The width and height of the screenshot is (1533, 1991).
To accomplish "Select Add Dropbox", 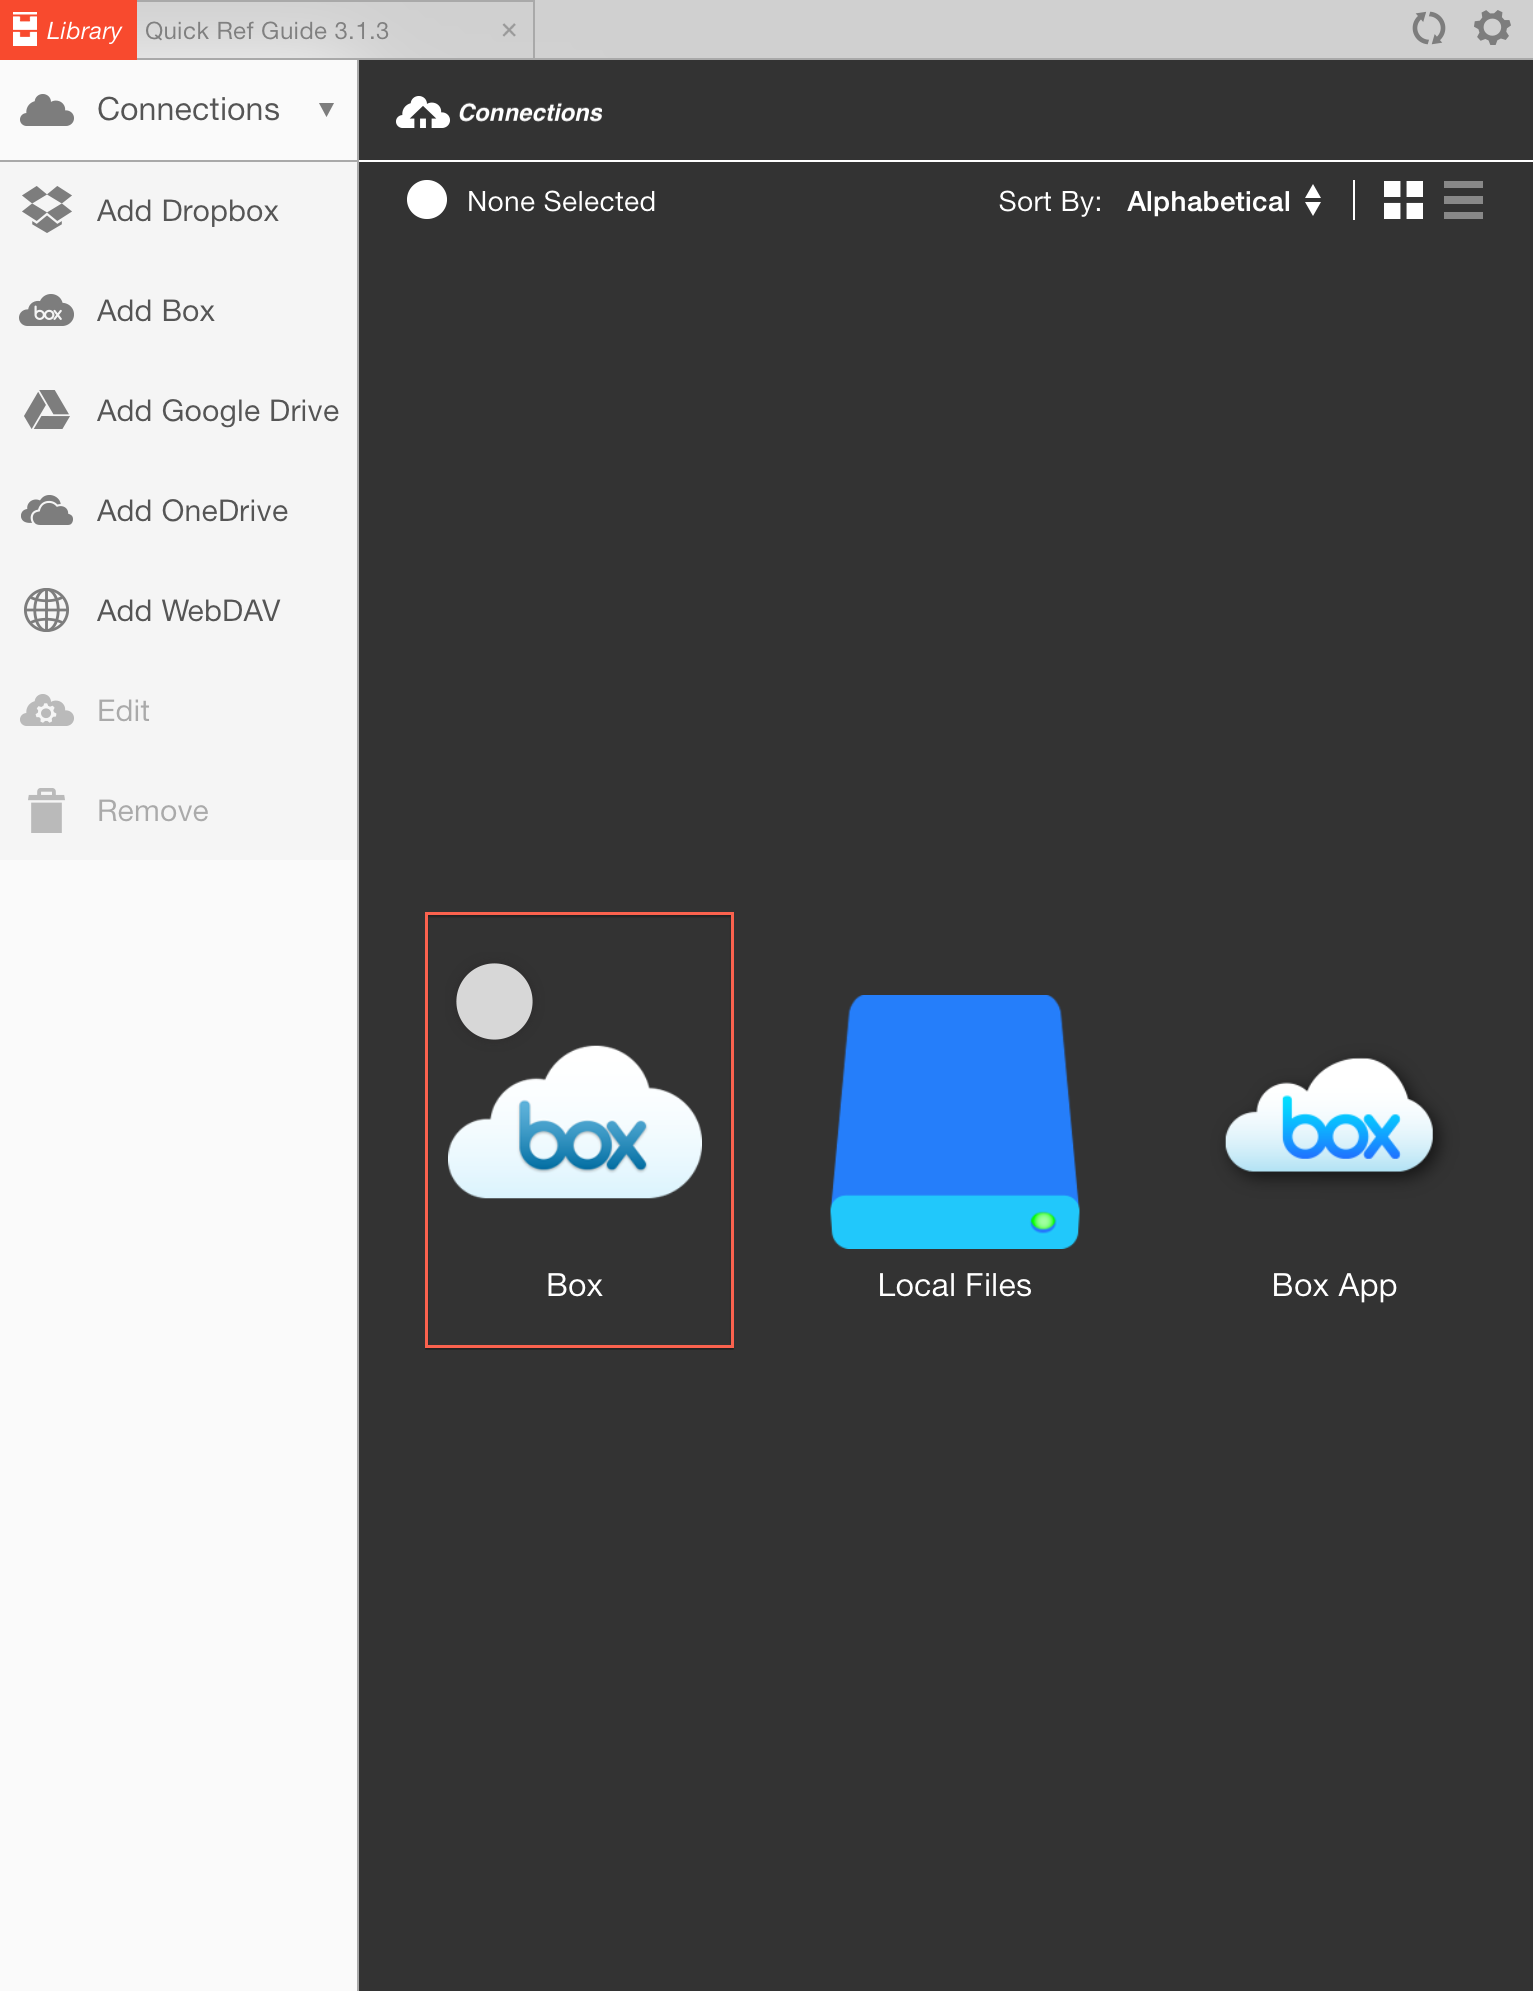I will [188, 211].
